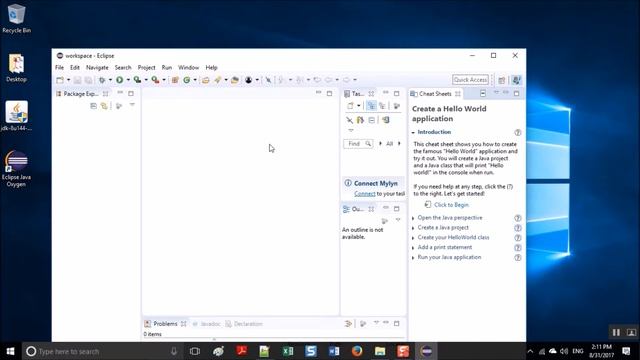Toggle Link with Editor in Package Explorer

tap(104, 106)
